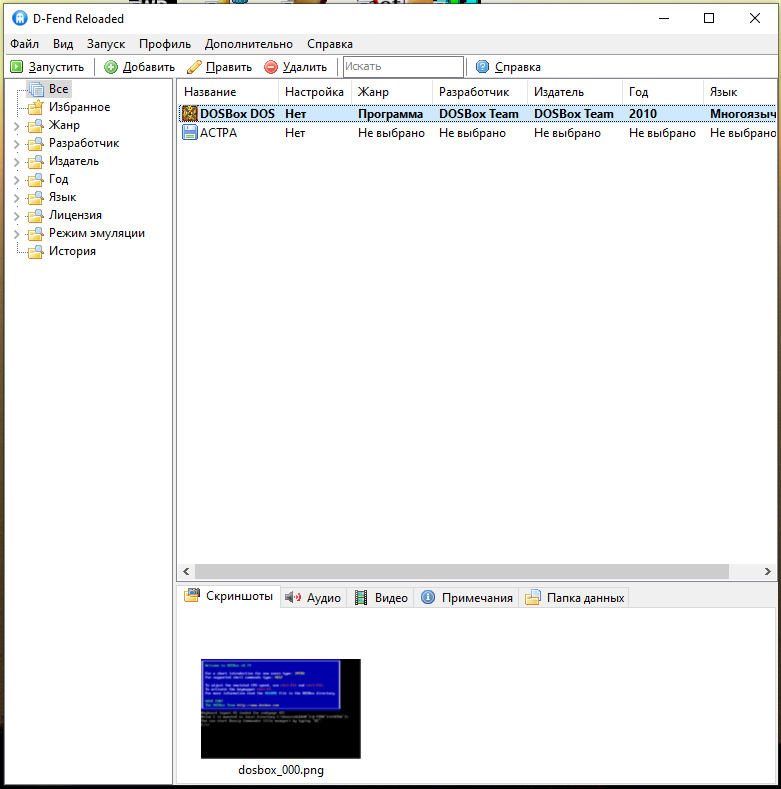Open the Файл menu

(24, 44)
